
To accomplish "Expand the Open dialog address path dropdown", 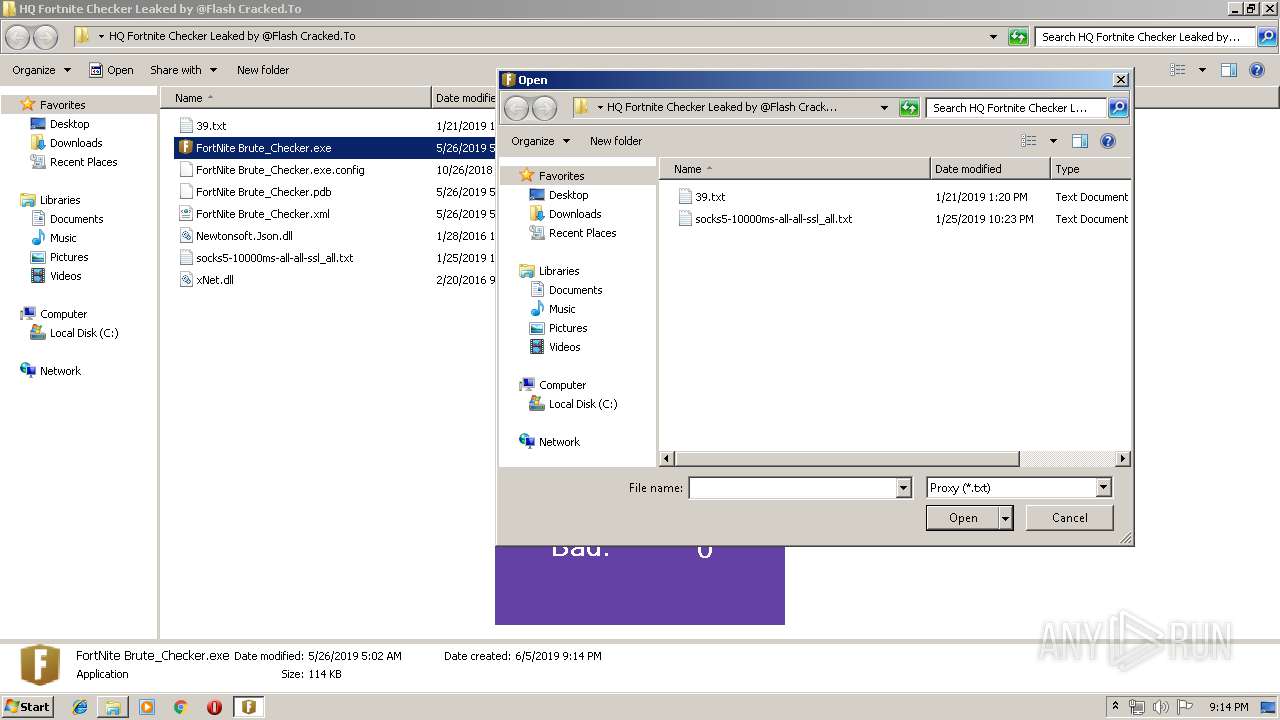I will [884, 108].
